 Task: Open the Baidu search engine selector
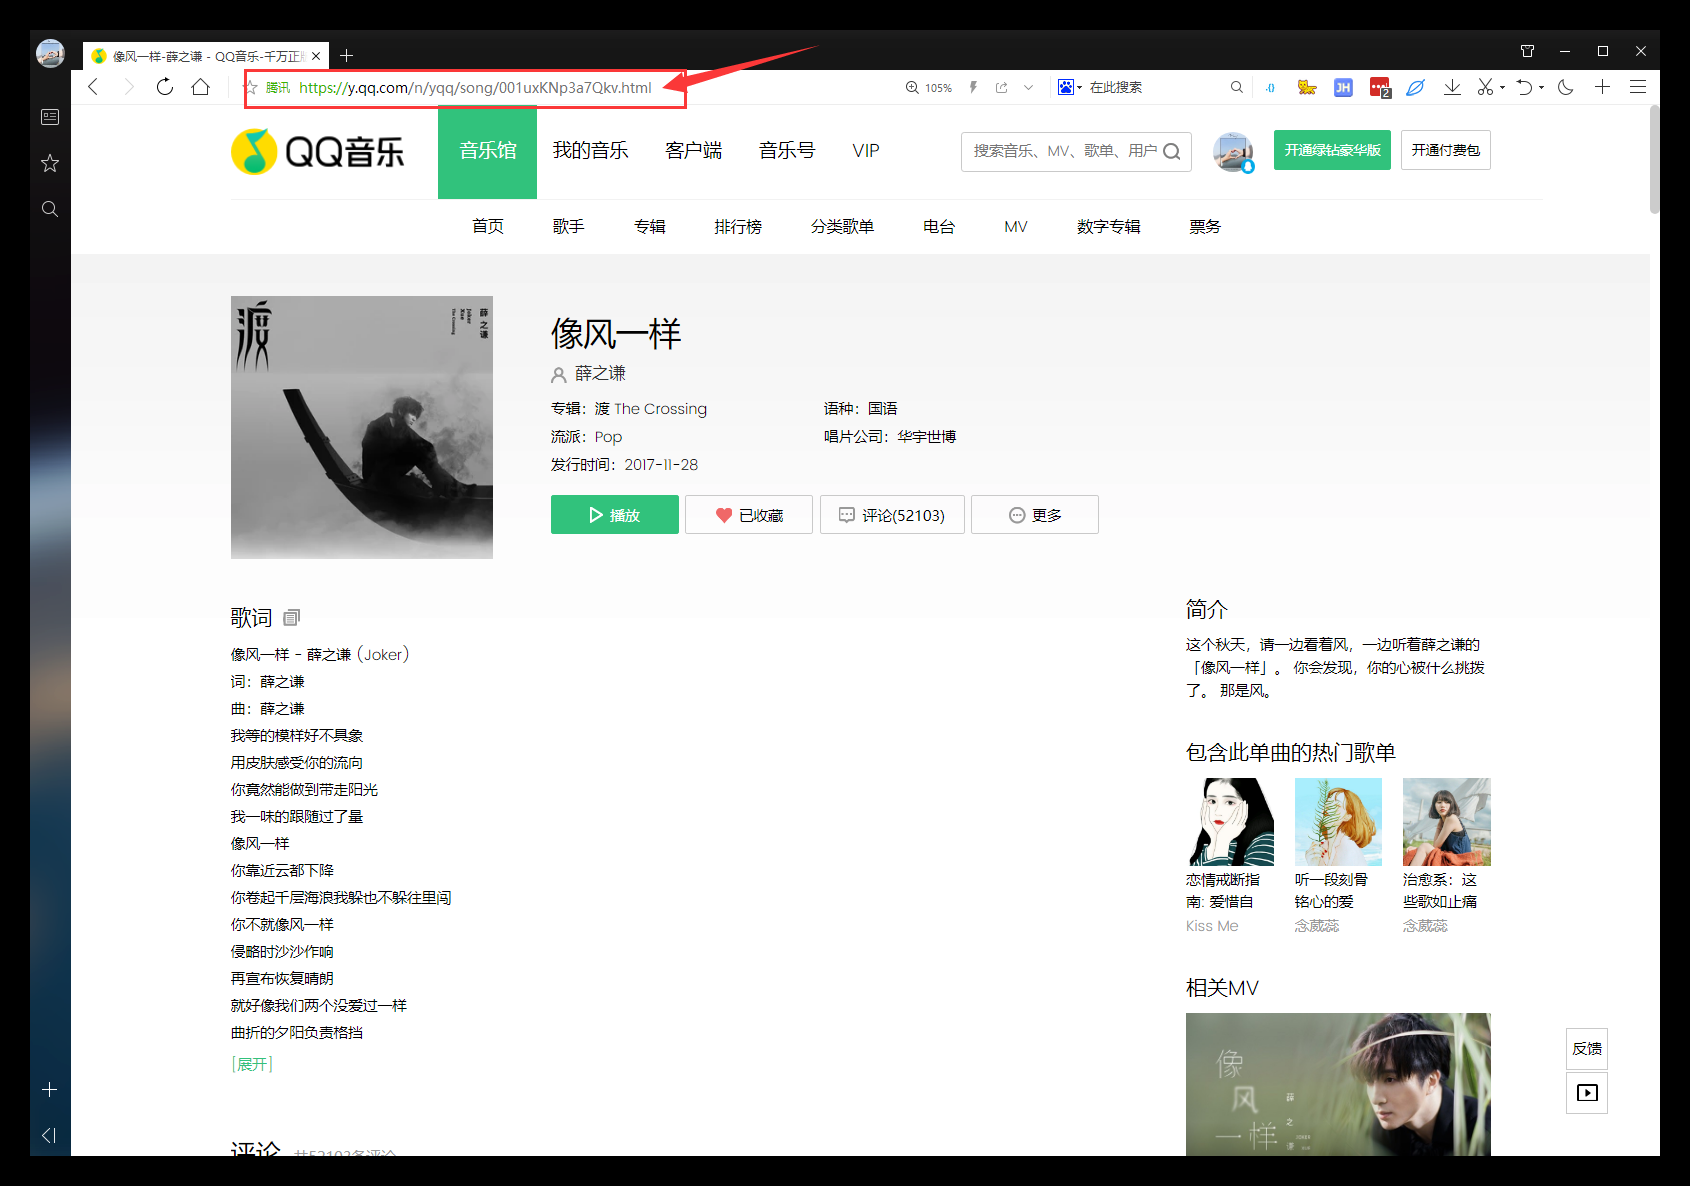tap(1069, 87)
